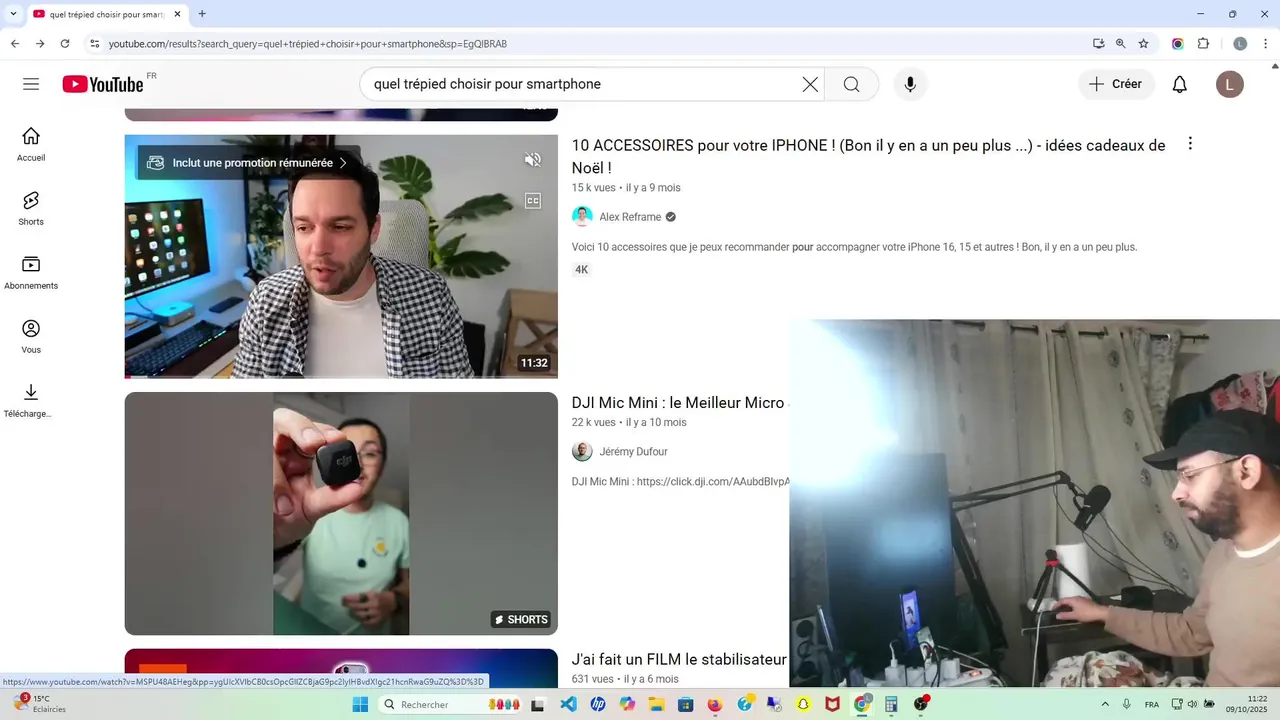Open a new Chrome tab

202,14
